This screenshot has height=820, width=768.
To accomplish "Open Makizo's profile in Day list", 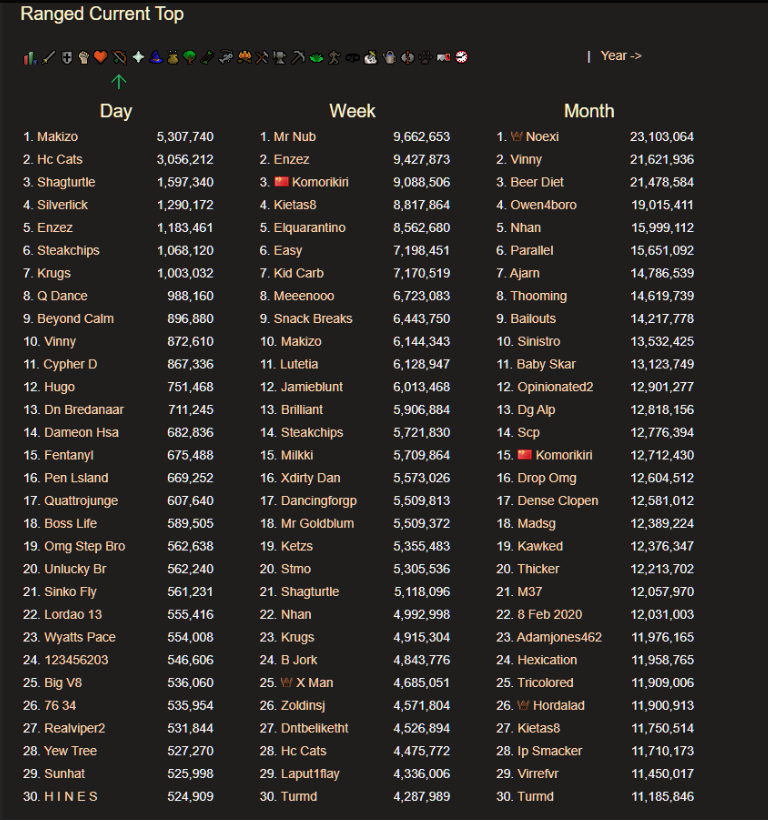I will click(58, 136).
